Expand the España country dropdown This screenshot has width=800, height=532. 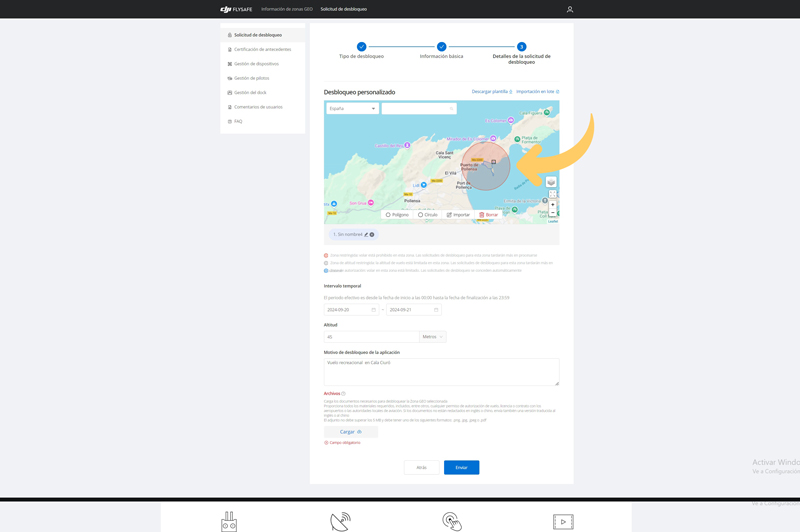click(x=352, y=109)
